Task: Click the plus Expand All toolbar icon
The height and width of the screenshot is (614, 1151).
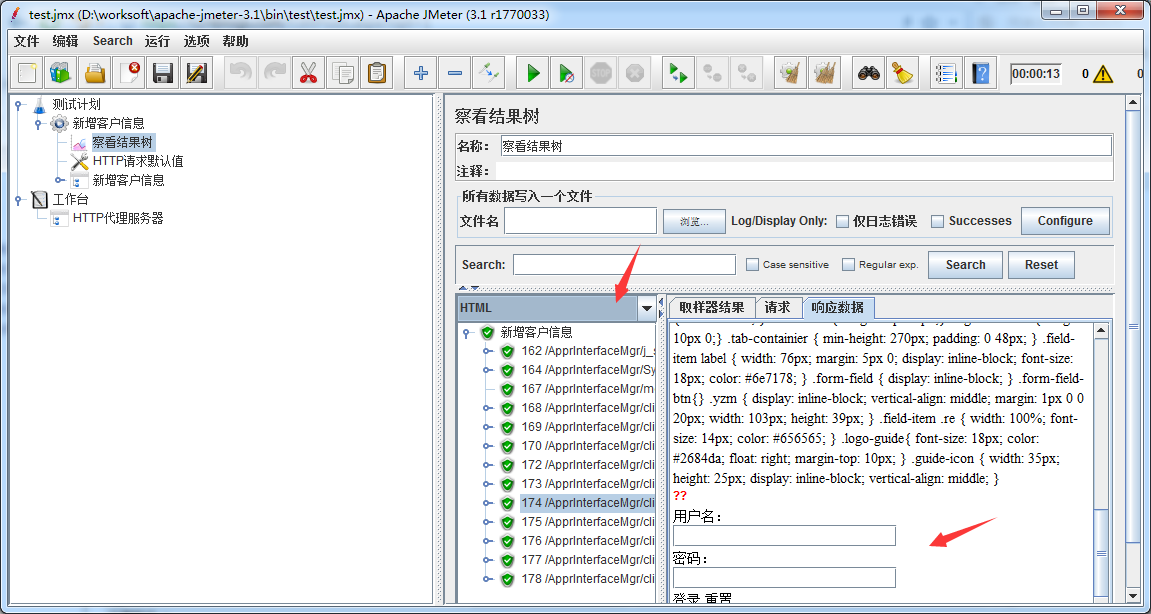Action: pyautogui.click(x=421, y=73)
